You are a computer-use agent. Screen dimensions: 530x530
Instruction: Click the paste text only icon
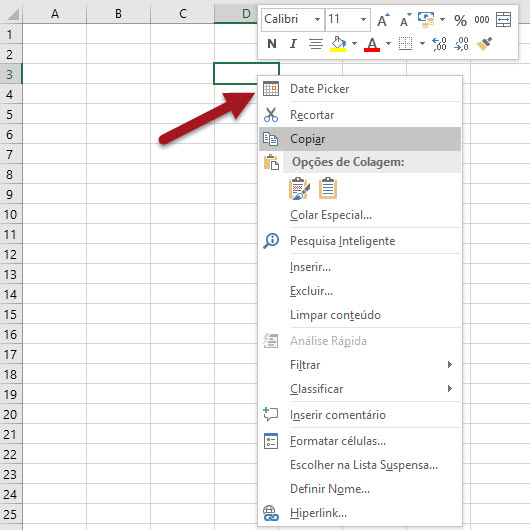(x=328, y=188)
